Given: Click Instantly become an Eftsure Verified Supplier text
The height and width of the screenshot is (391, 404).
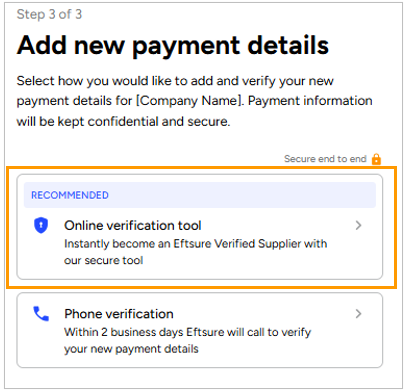Looking at the screenshot, I should pos(195,244).
